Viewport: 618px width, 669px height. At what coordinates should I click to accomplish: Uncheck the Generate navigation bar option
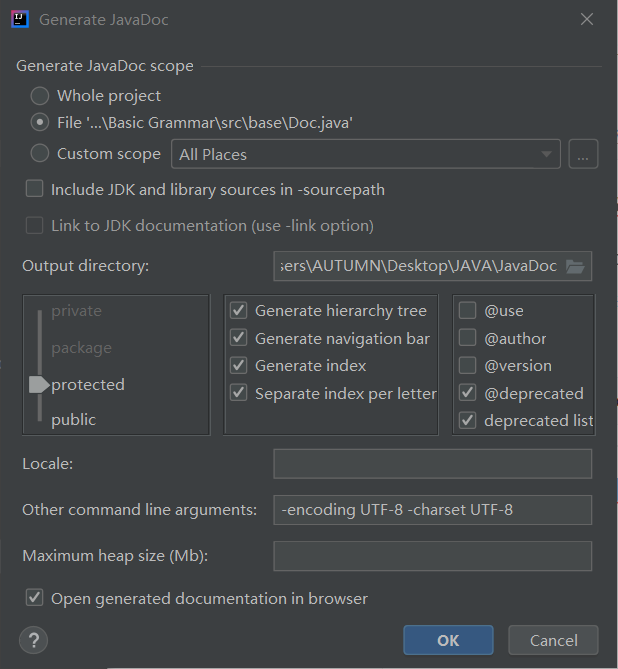(239, 338)
